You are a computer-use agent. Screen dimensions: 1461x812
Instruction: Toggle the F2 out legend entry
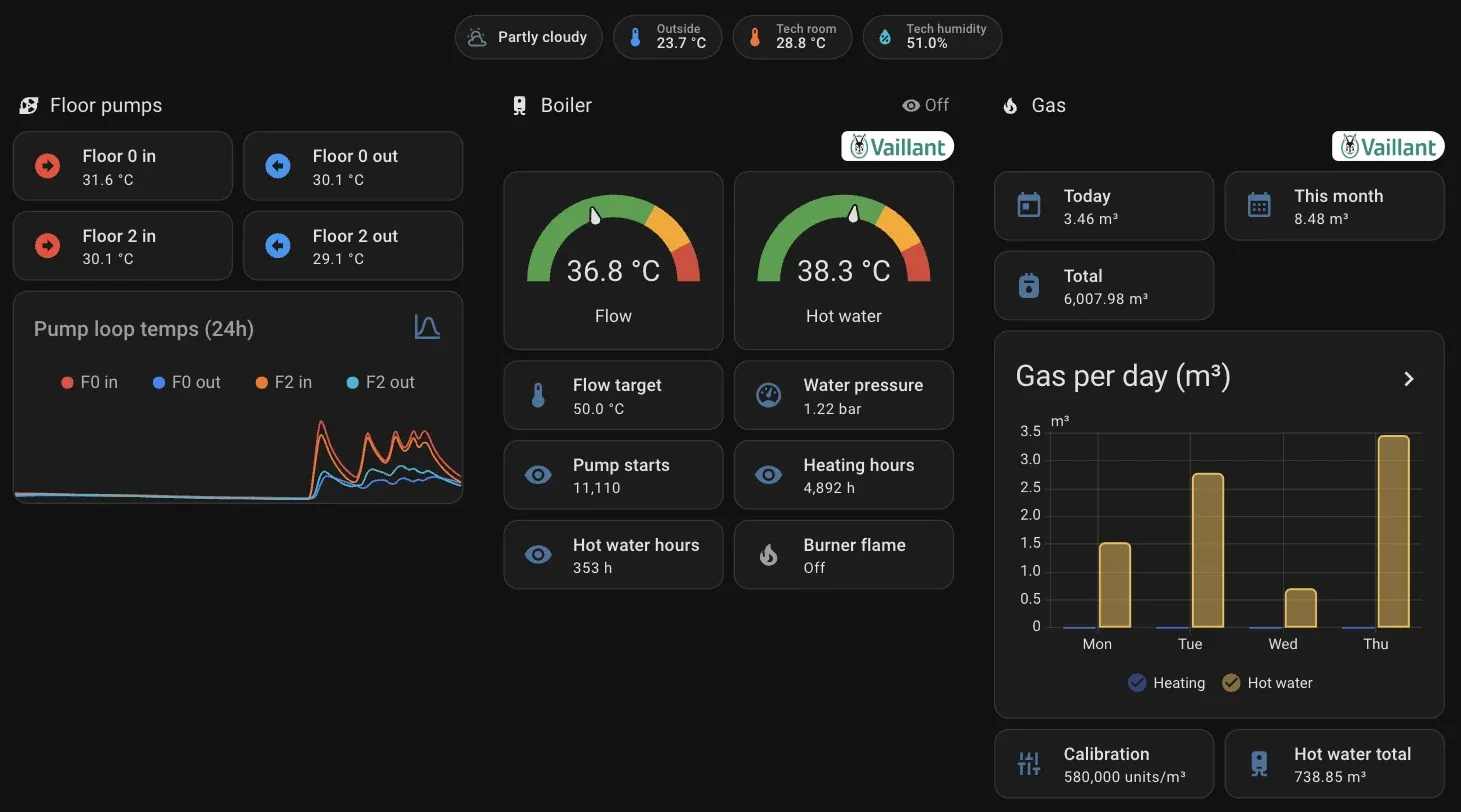(x=380, y=382)
